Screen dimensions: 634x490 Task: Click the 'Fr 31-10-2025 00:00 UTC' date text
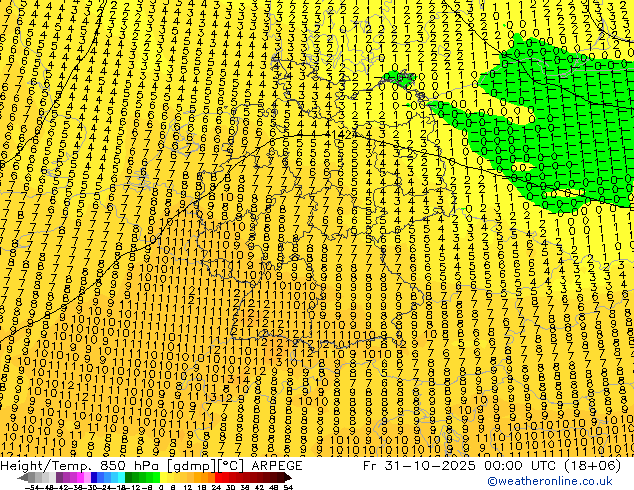coord(457,466)
